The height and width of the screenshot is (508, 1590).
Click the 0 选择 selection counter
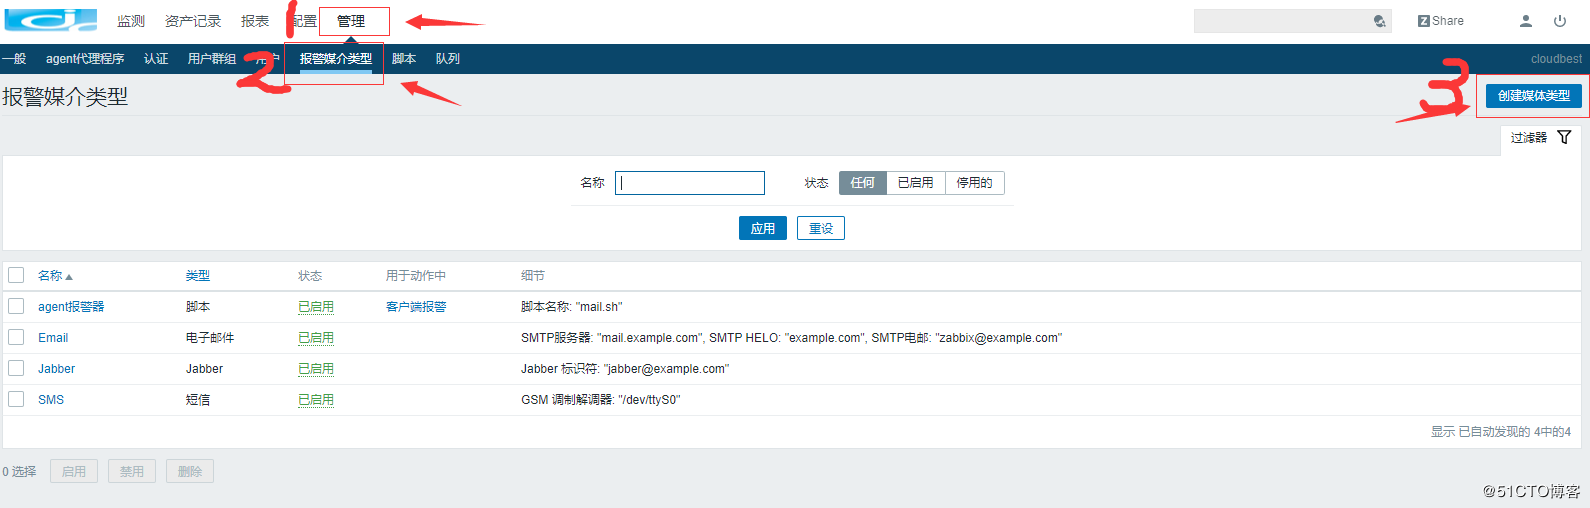[19, 472]
